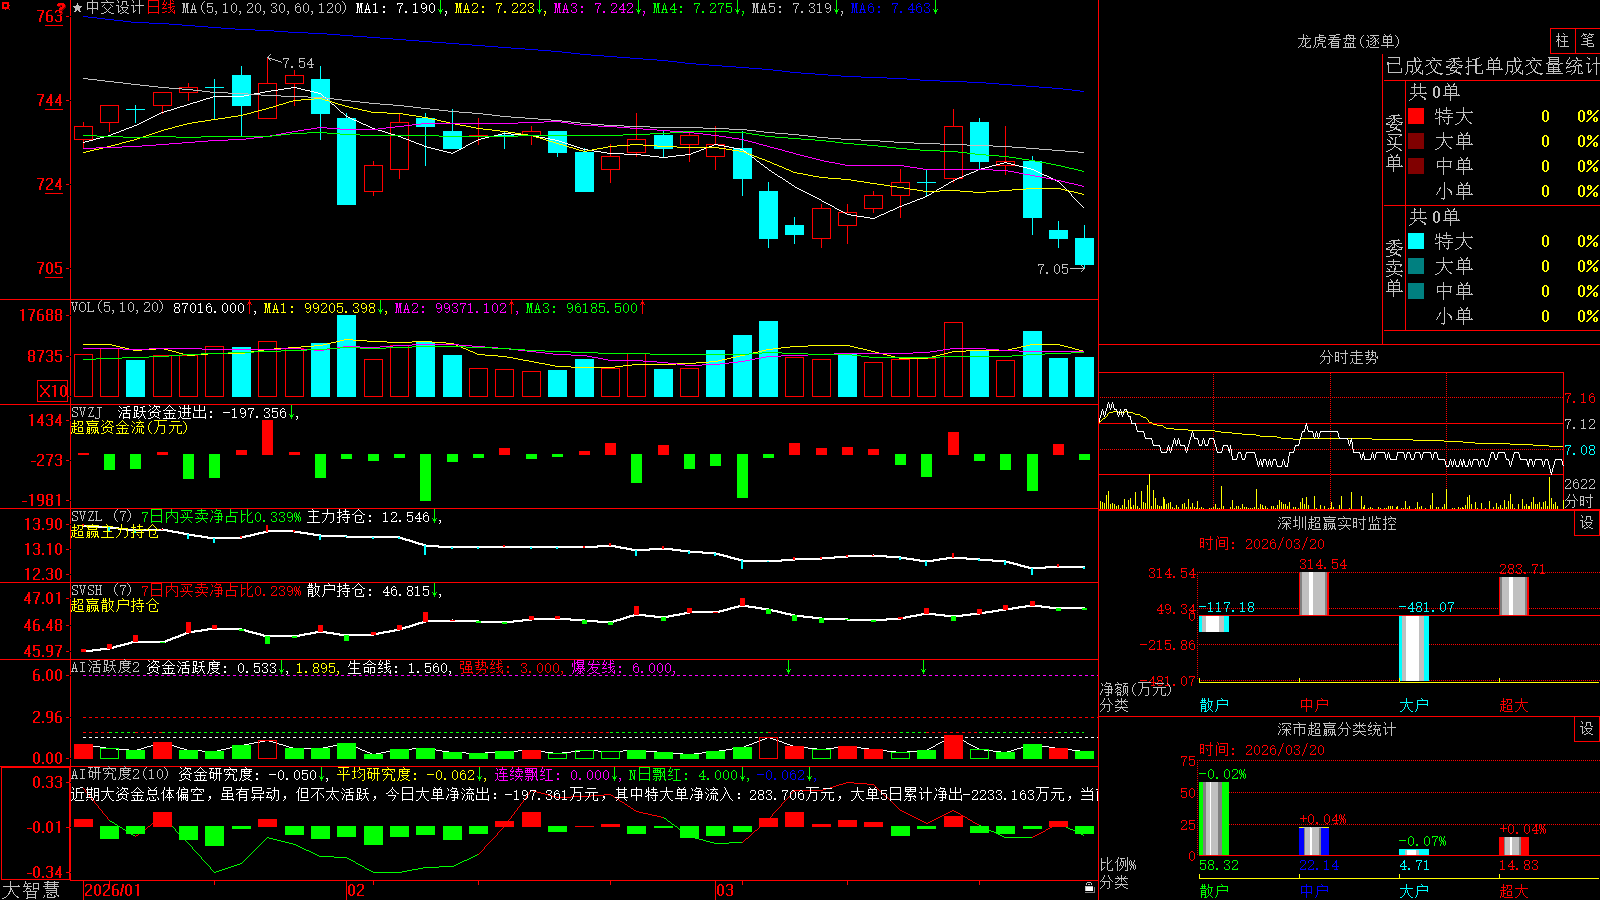The width and height of the screenshot is (1600, 900).
Task: Click the 深圳超赢实时监控 panel title
Action: [x=1337, y=523]
